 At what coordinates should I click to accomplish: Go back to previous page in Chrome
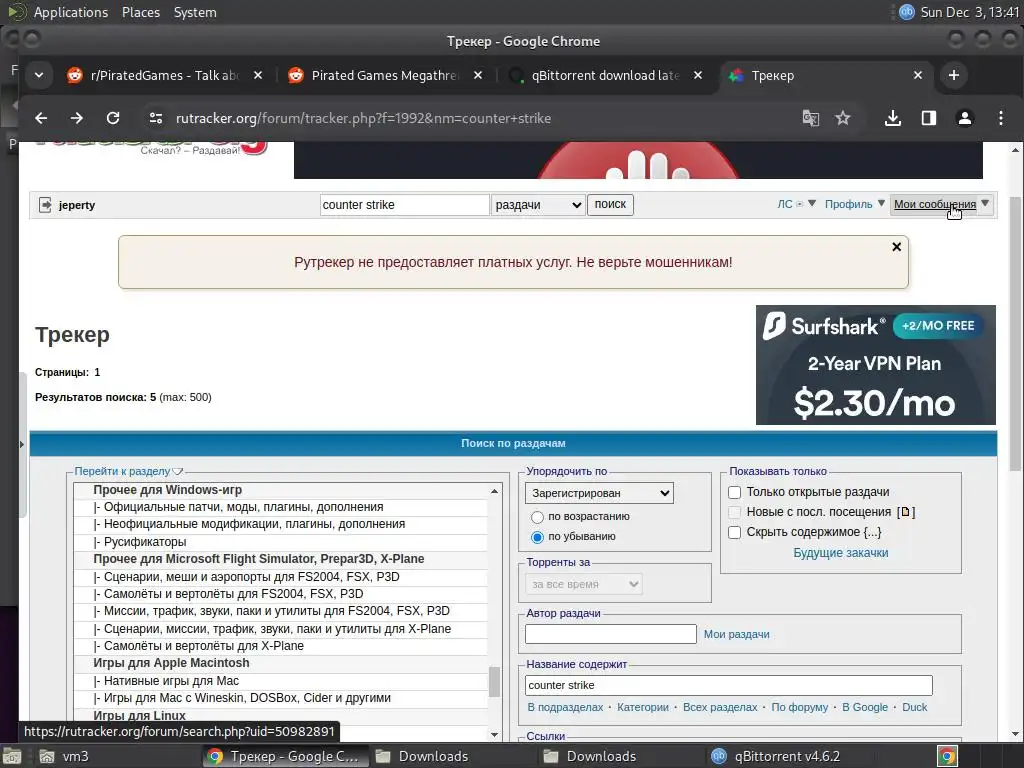(x=41, y=118)
